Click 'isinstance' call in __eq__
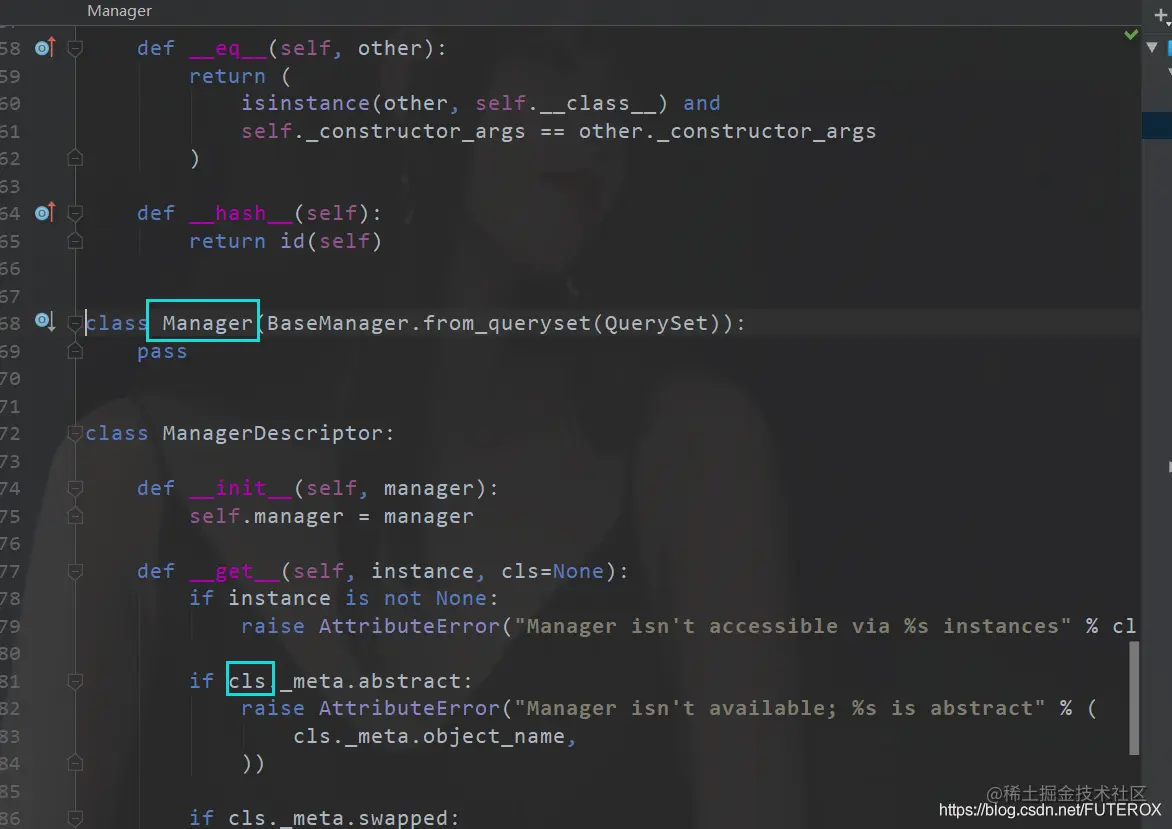The width and height of the screenshot is (1172, 829). [305, 103]
